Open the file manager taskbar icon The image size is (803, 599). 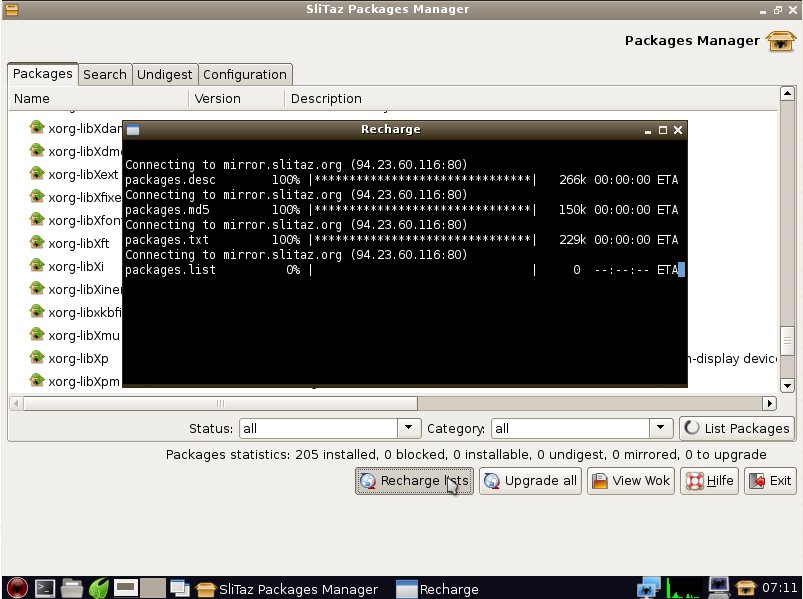[72, 588]
